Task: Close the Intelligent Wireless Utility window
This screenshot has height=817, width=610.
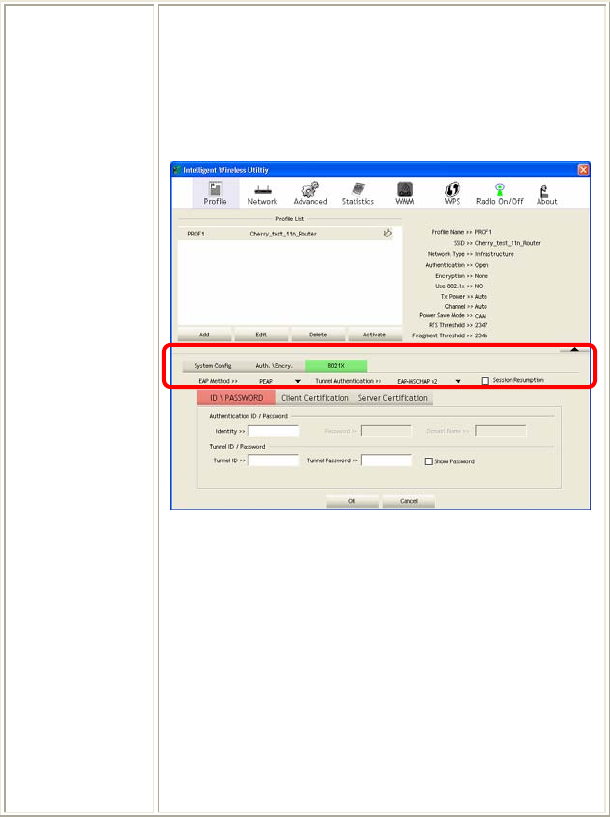Action: pos(583,170)
